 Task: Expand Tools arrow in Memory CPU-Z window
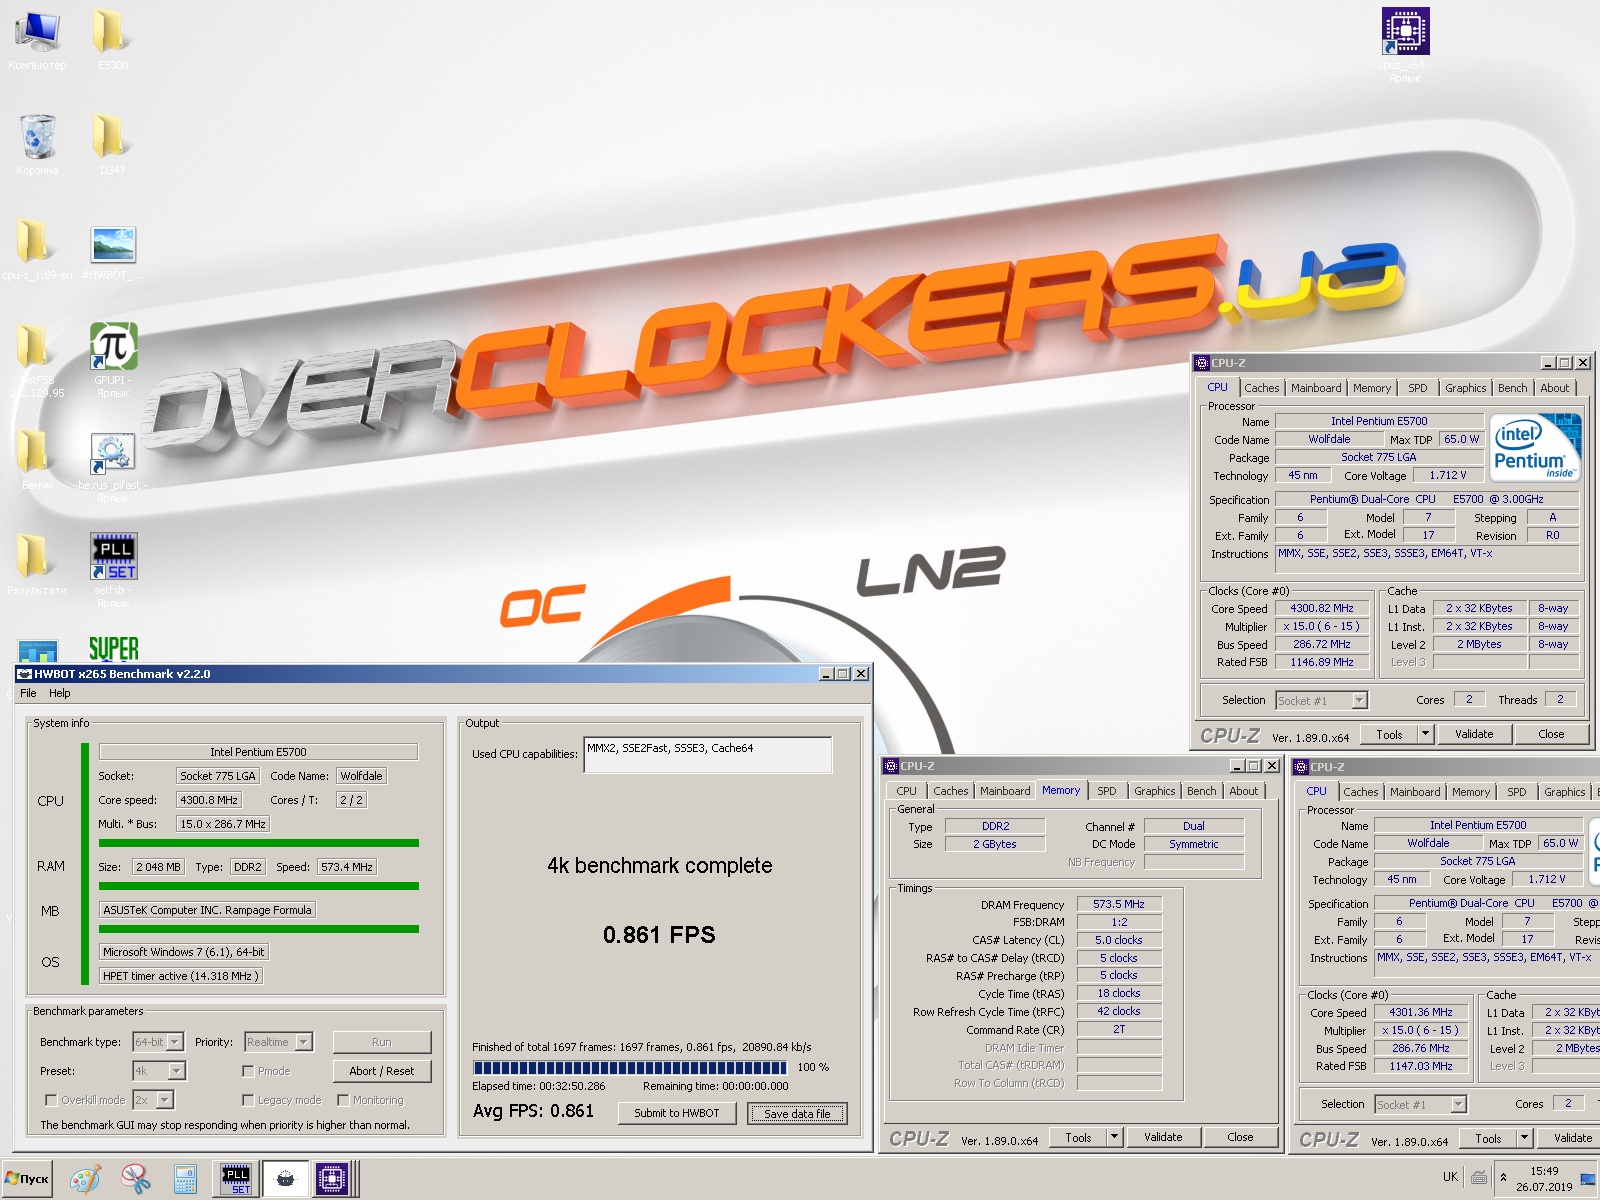(1114, 1137)
